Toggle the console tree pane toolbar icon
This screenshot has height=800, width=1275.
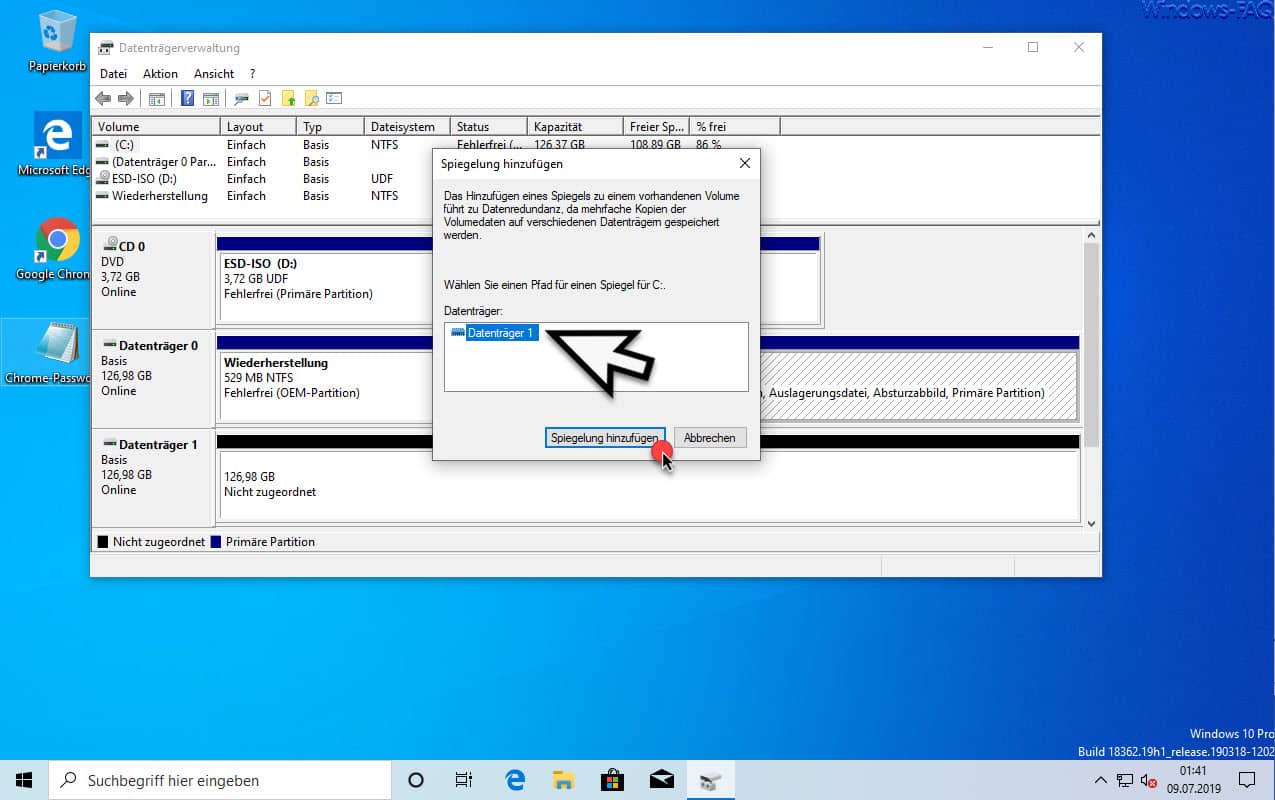pyautogui.click(x=157, y=98)
